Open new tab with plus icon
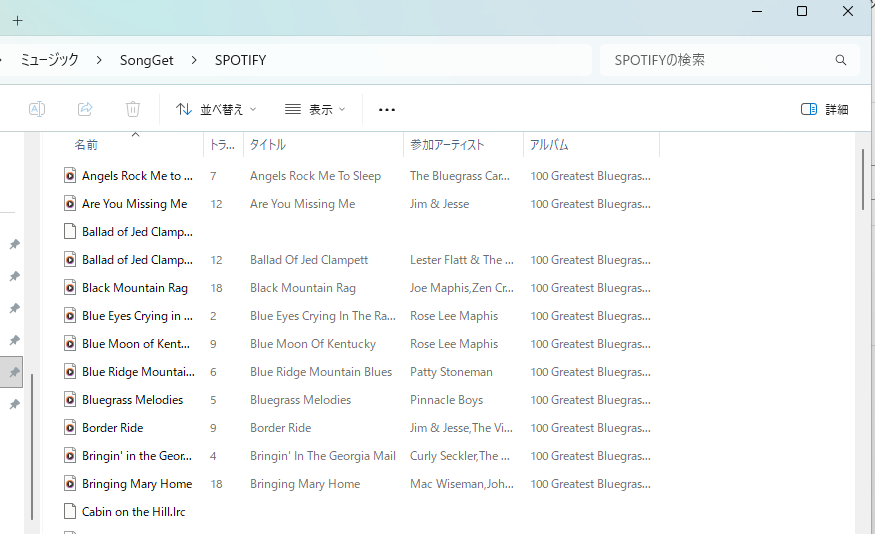The width and height of the screenshot is (875, 534). (17, 20)
